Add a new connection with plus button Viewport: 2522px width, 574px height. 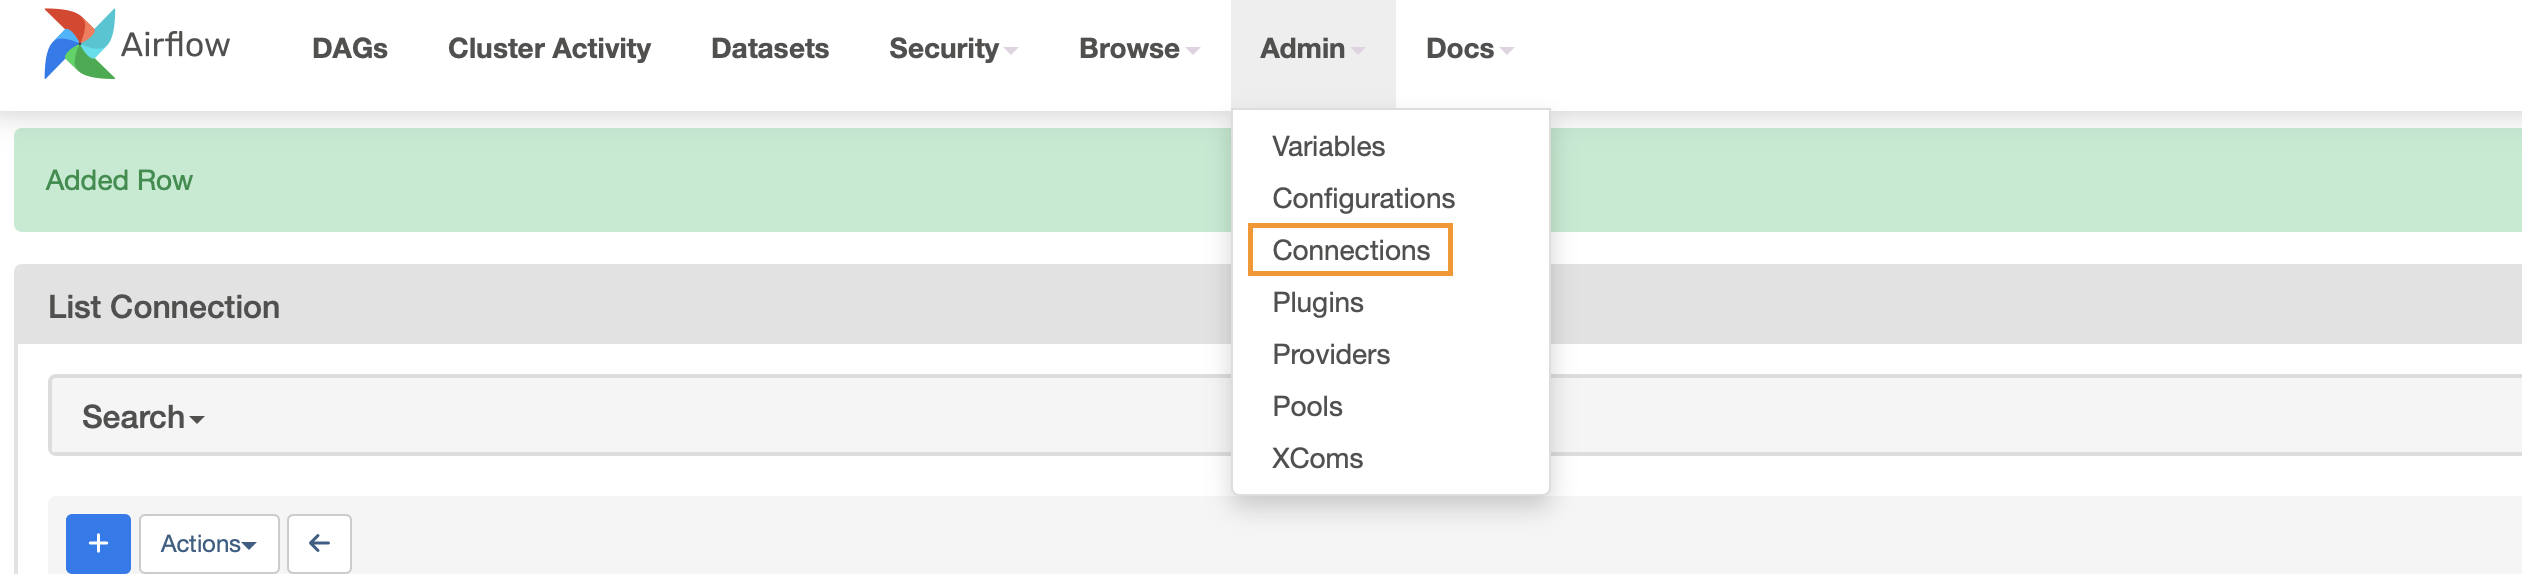(x=98, y=543)
